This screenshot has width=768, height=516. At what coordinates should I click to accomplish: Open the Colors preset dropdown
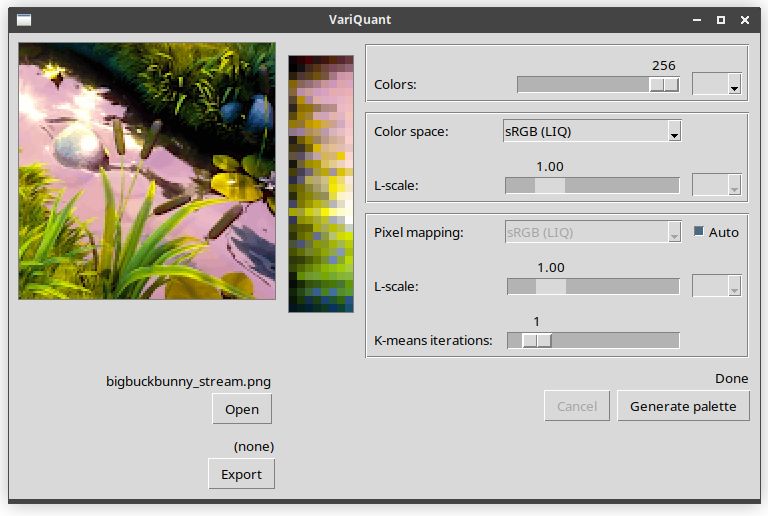(716, 84)
